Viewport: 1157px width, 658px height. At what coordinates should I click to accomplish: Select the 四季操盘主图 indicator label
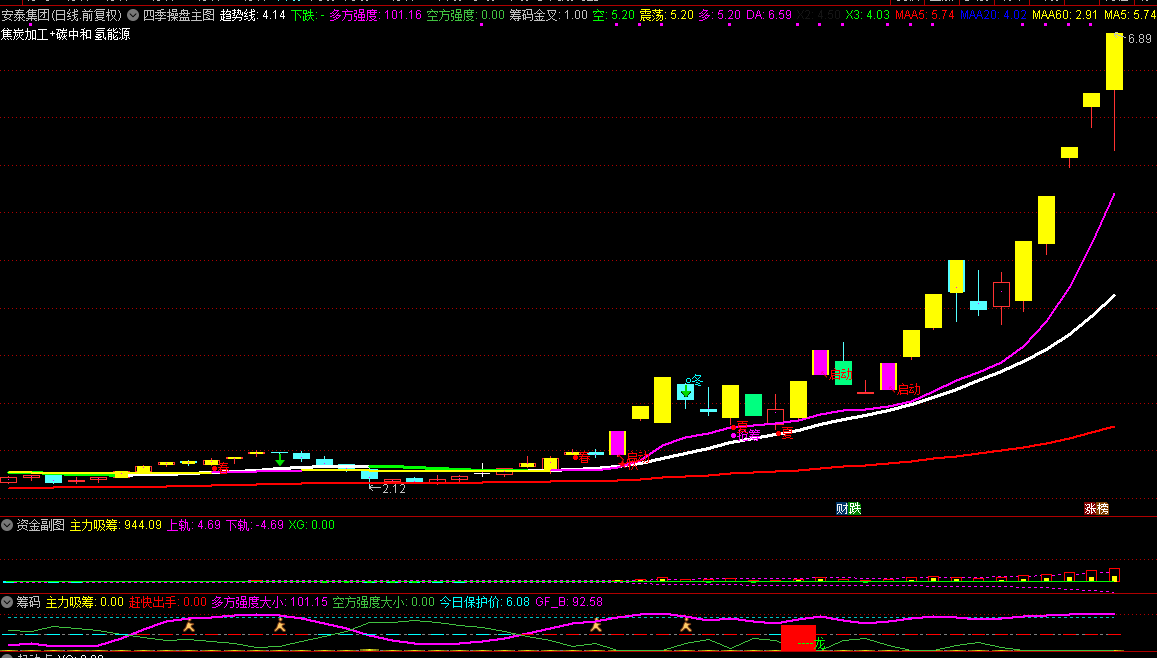click(179, 15)
